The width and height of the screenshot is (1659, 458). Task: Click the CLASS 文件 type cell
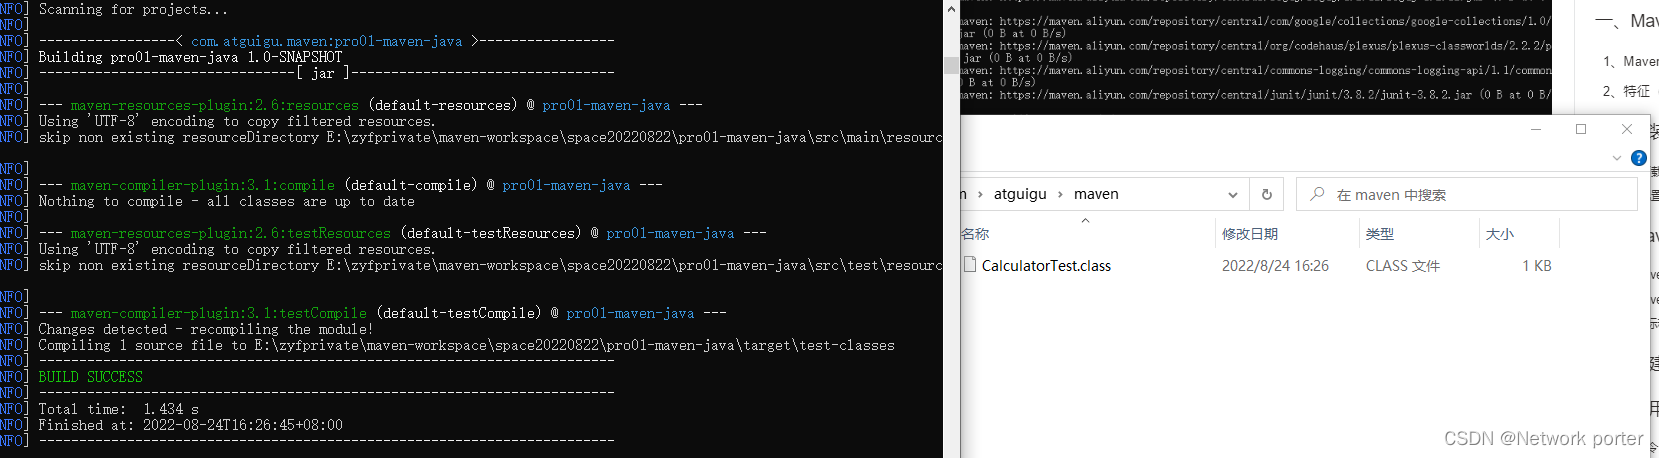pos(1403,266)
